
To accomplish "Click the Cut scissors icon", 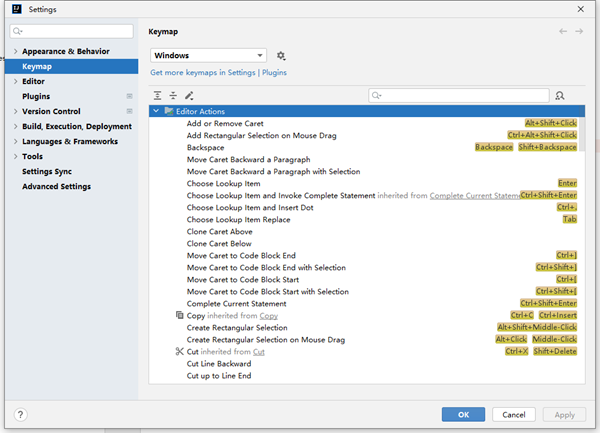I will tap(179, 351).
